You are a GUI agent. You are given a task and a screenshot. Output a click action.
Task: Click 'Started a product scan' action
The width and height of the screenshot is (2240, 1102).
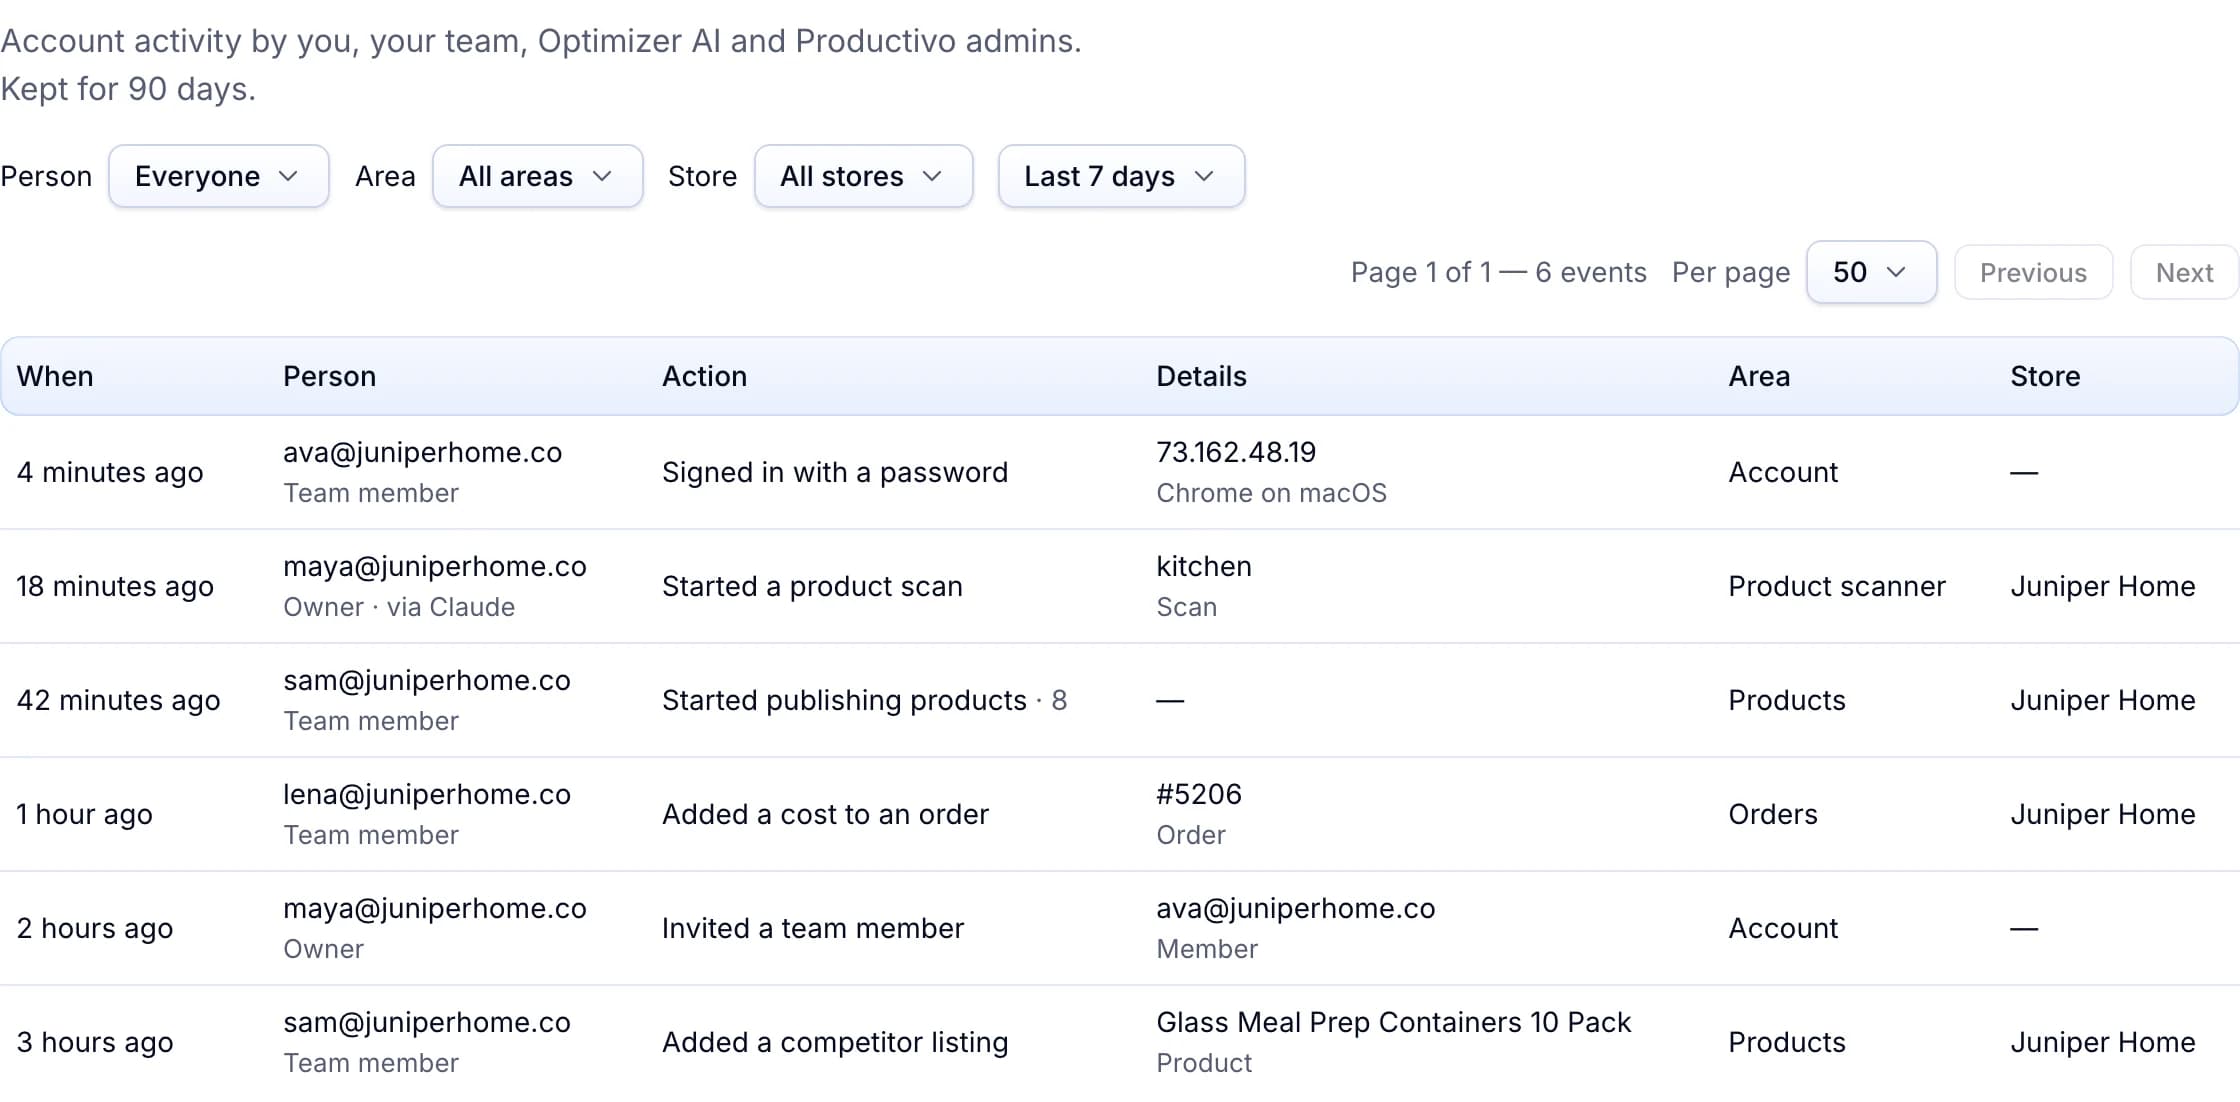tap(812, 586)
